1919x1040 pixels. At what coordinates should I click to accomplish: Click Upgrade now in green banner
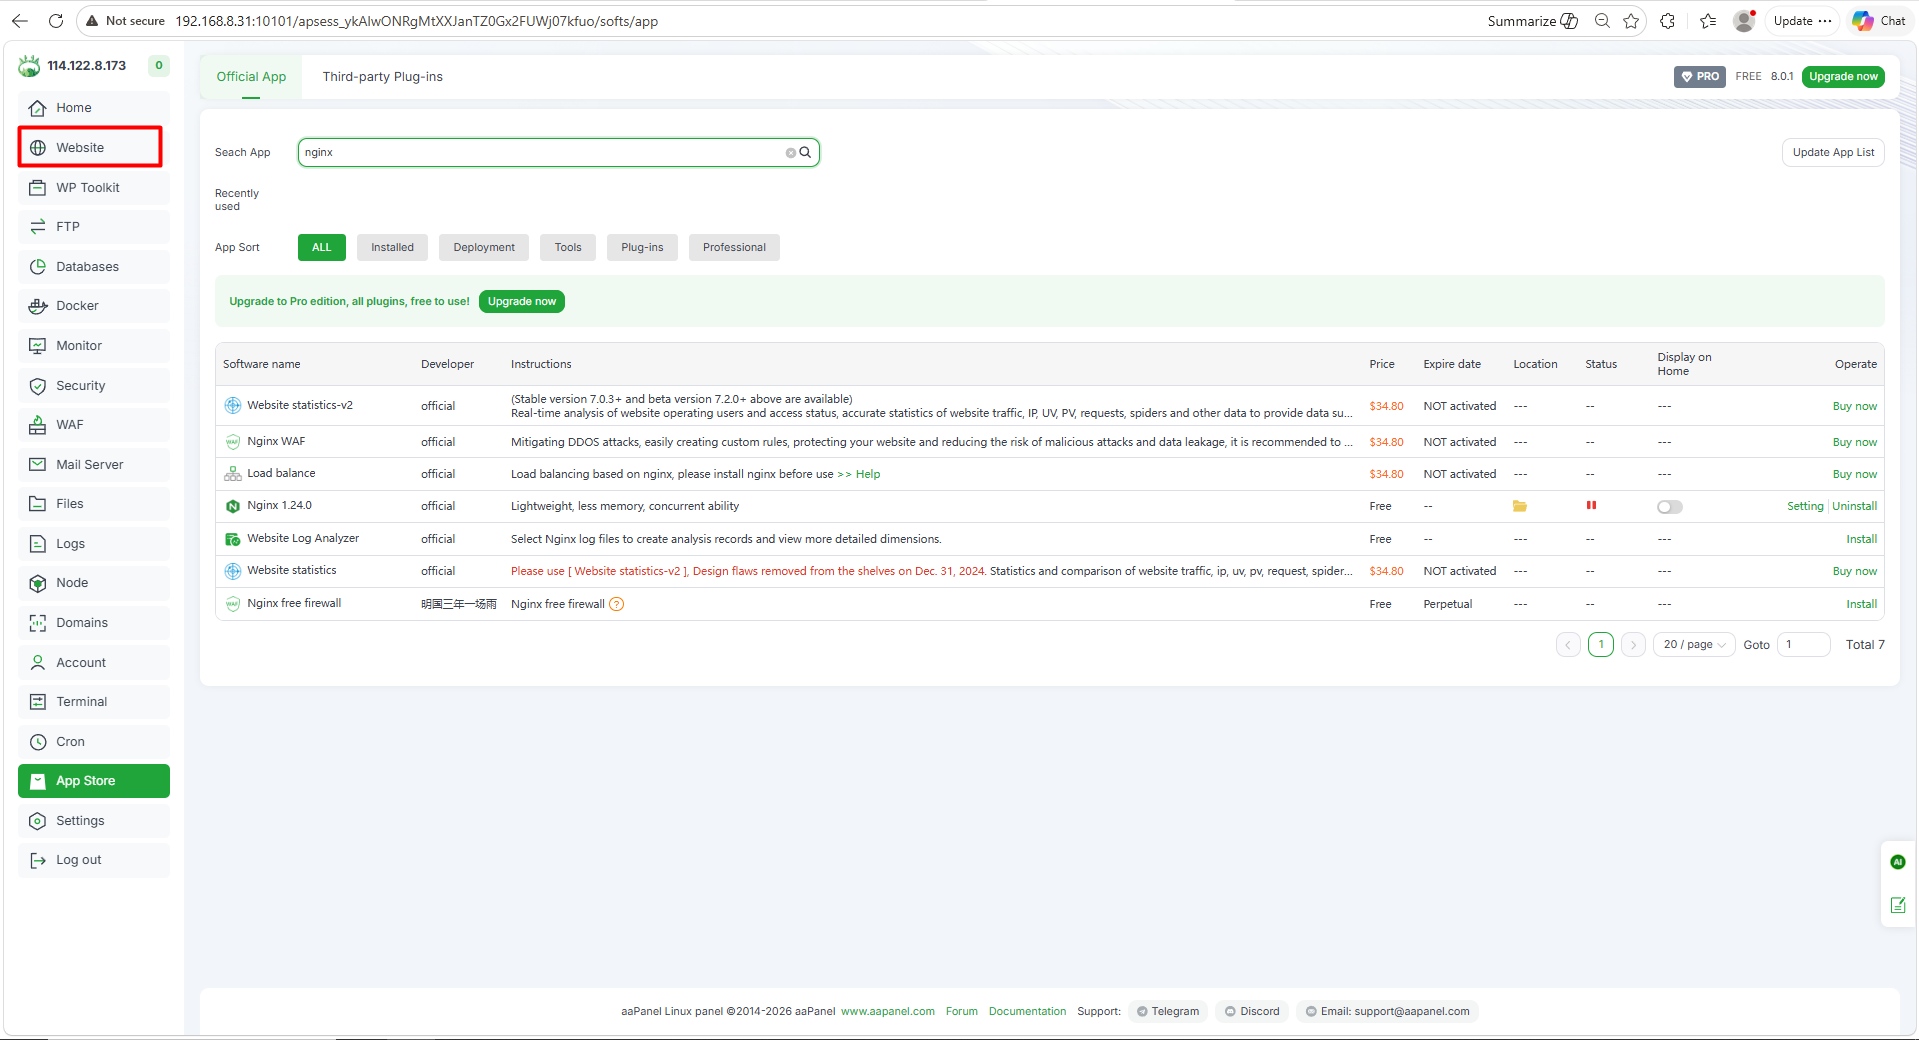click(x=522, y=302)
